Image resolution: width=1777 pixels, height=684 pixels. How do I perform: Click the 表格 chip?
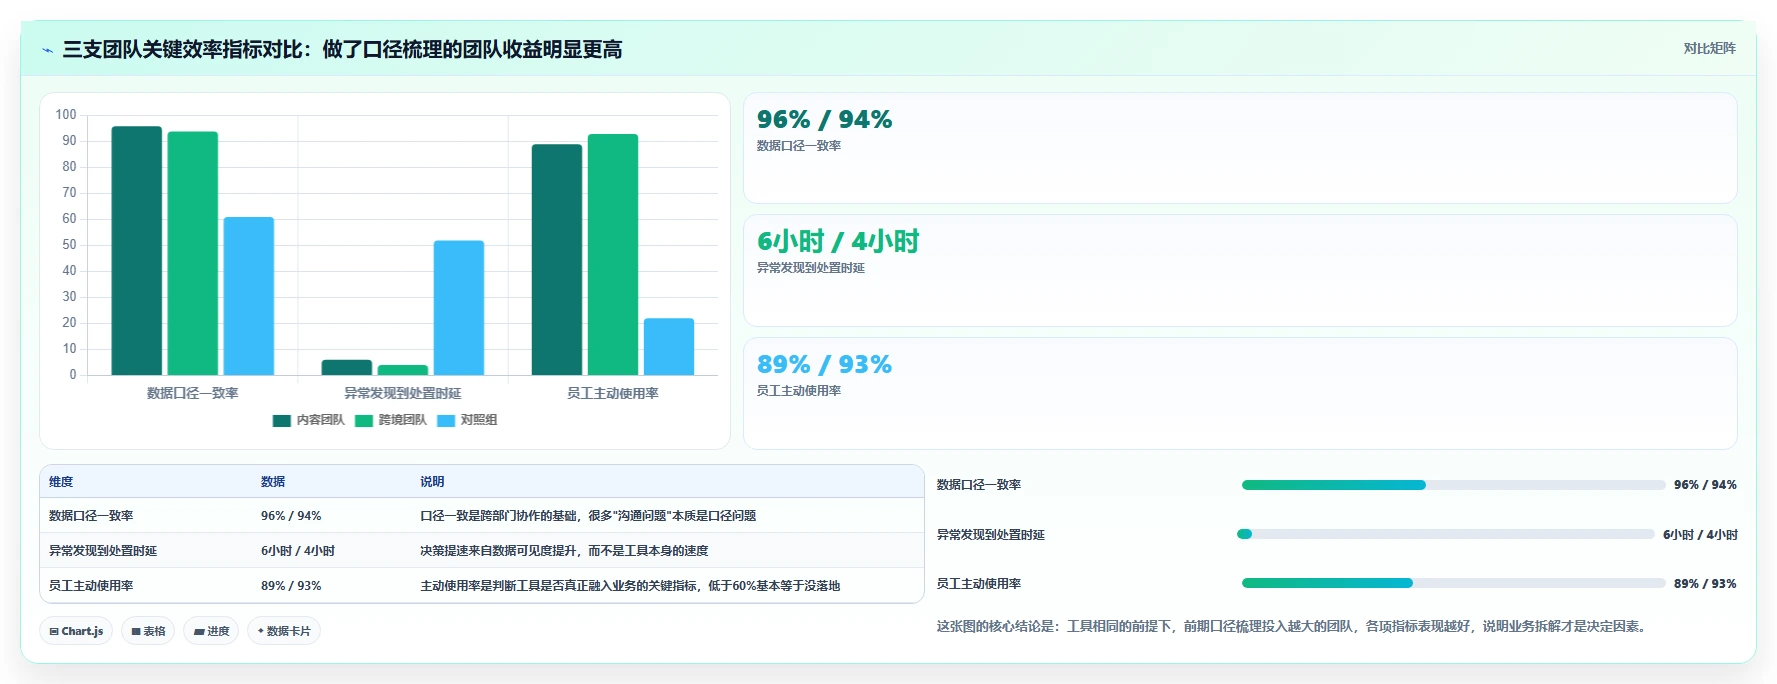pyautogui.click(x=148, y=631)
